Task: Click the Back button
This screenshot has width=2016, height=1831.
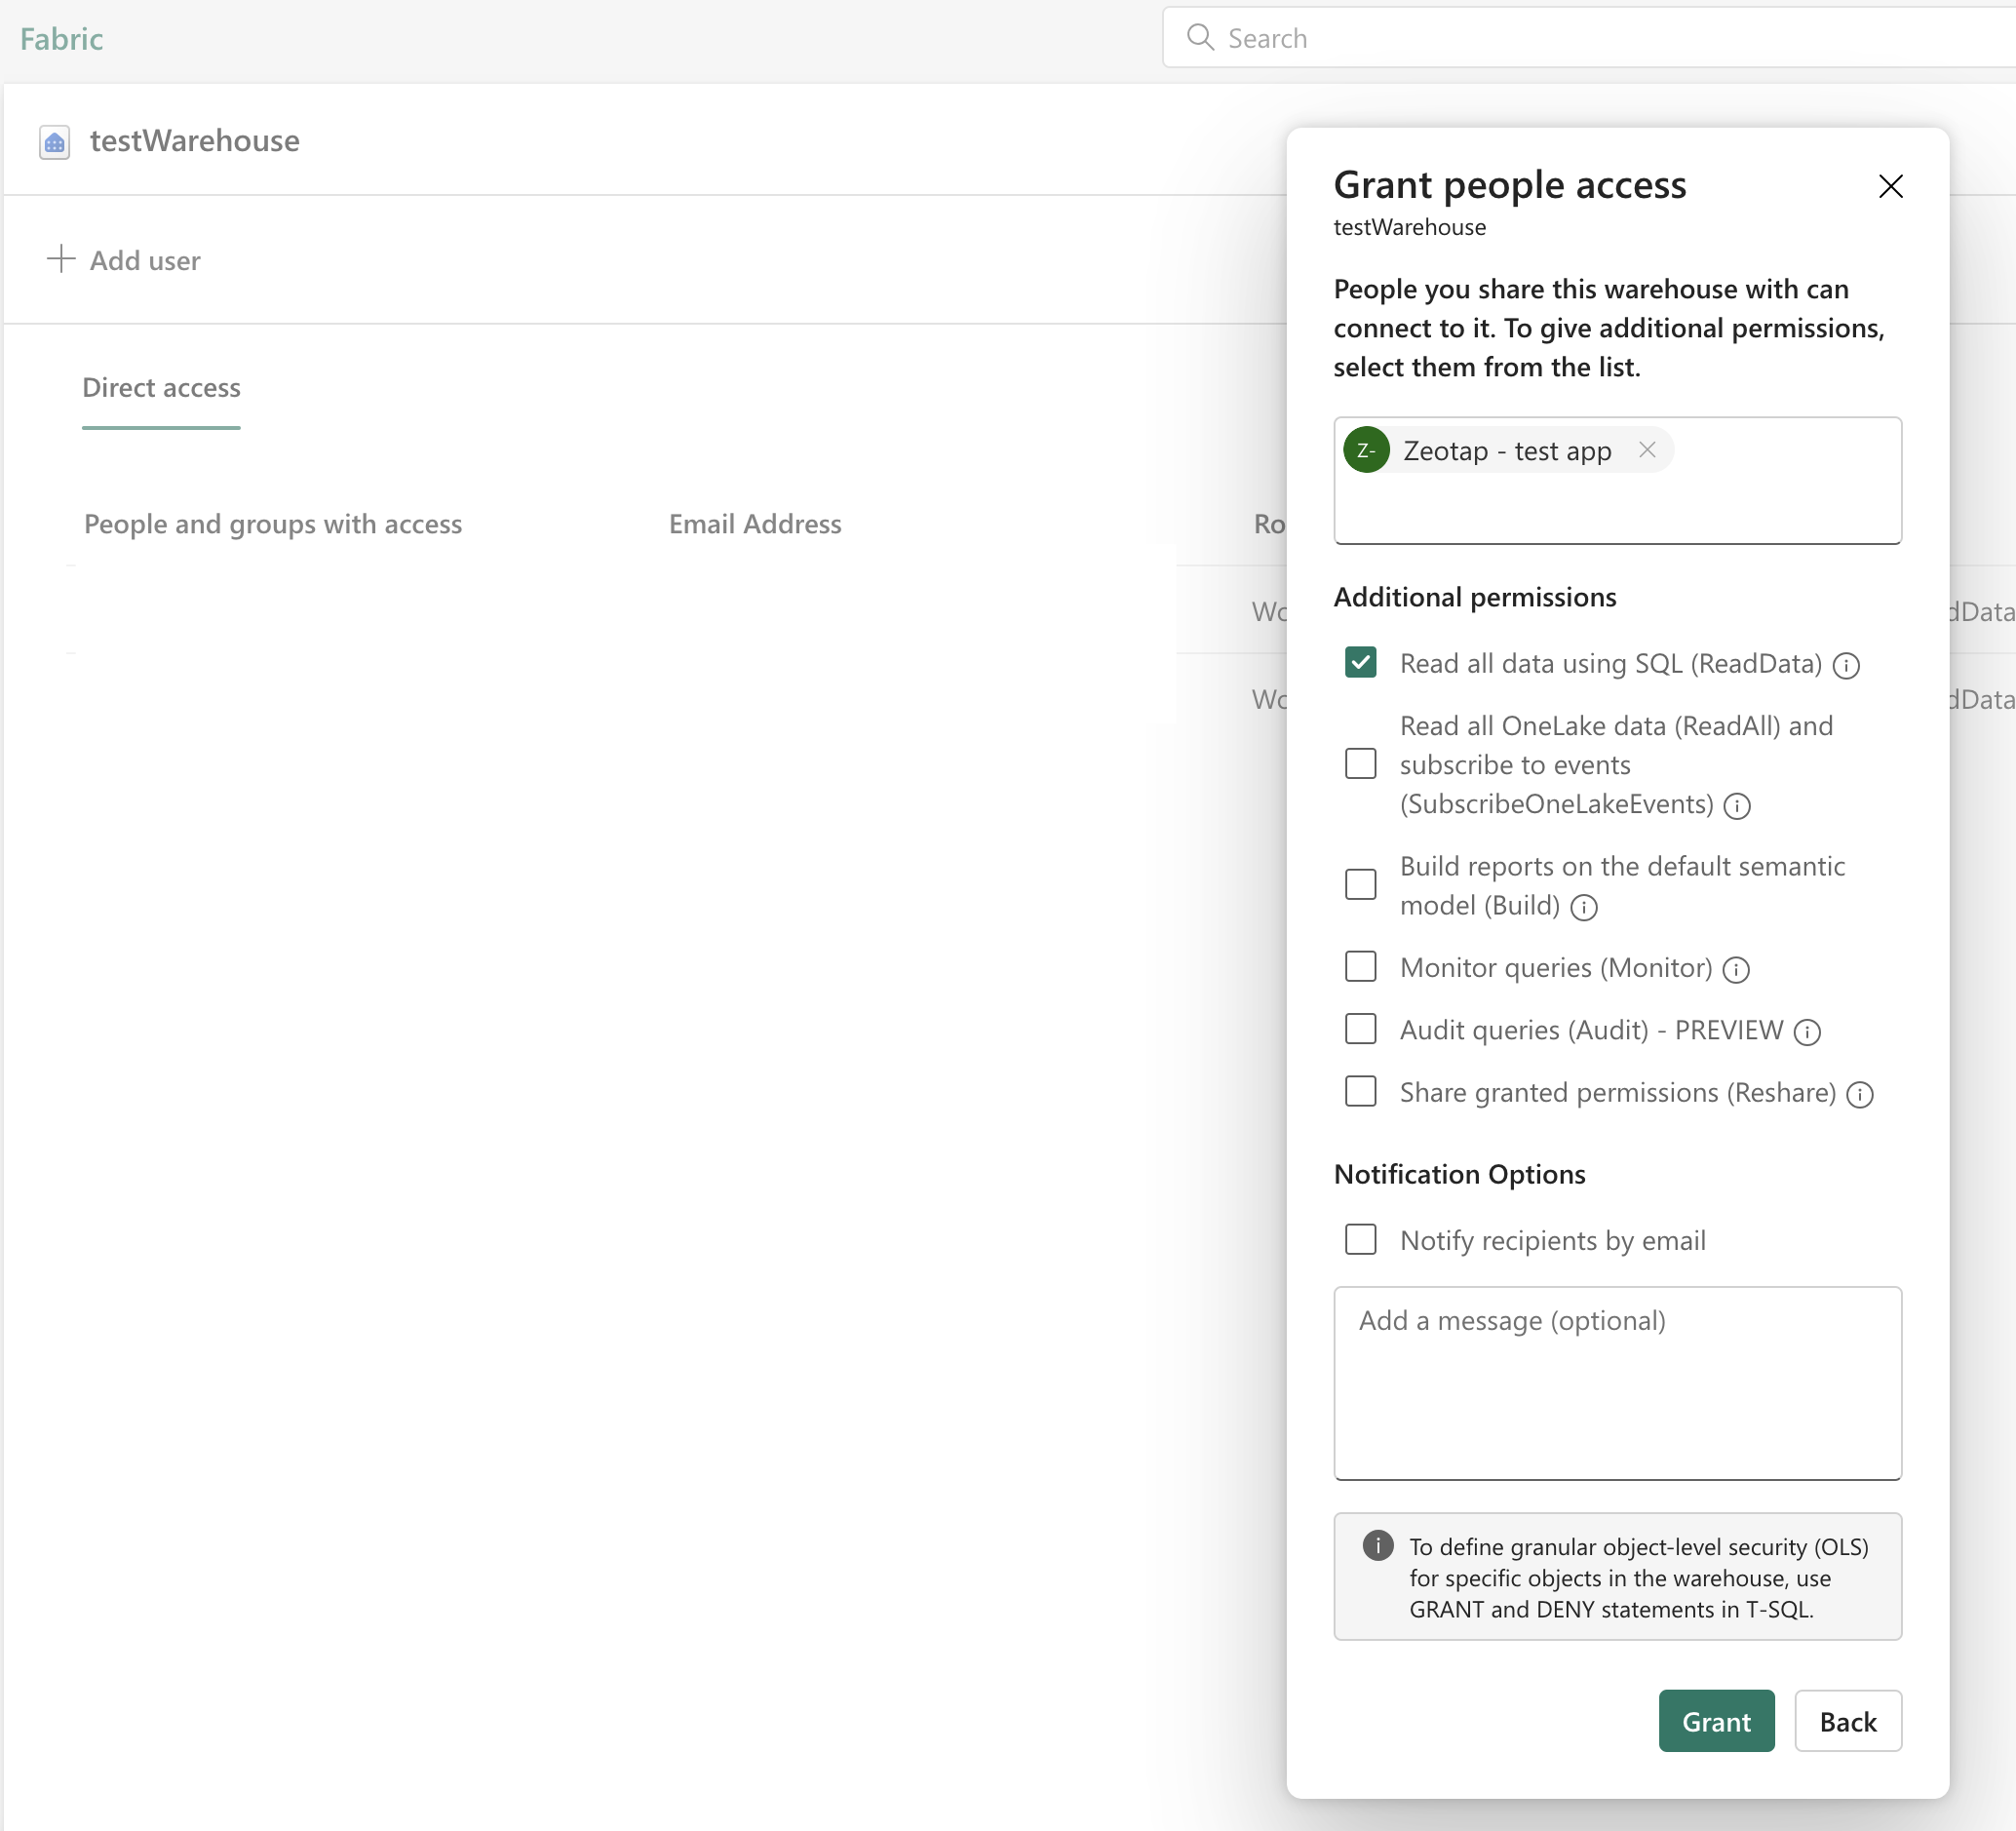Action: [x=1847, y=1721]
